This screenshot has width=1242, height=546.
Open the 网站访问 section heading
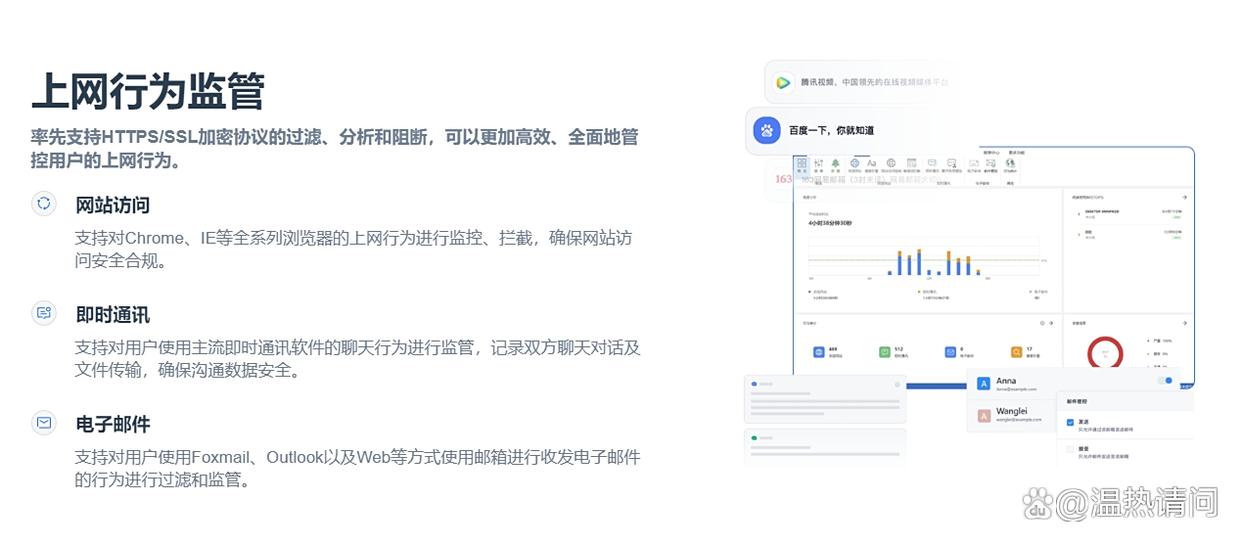[113, 205]
